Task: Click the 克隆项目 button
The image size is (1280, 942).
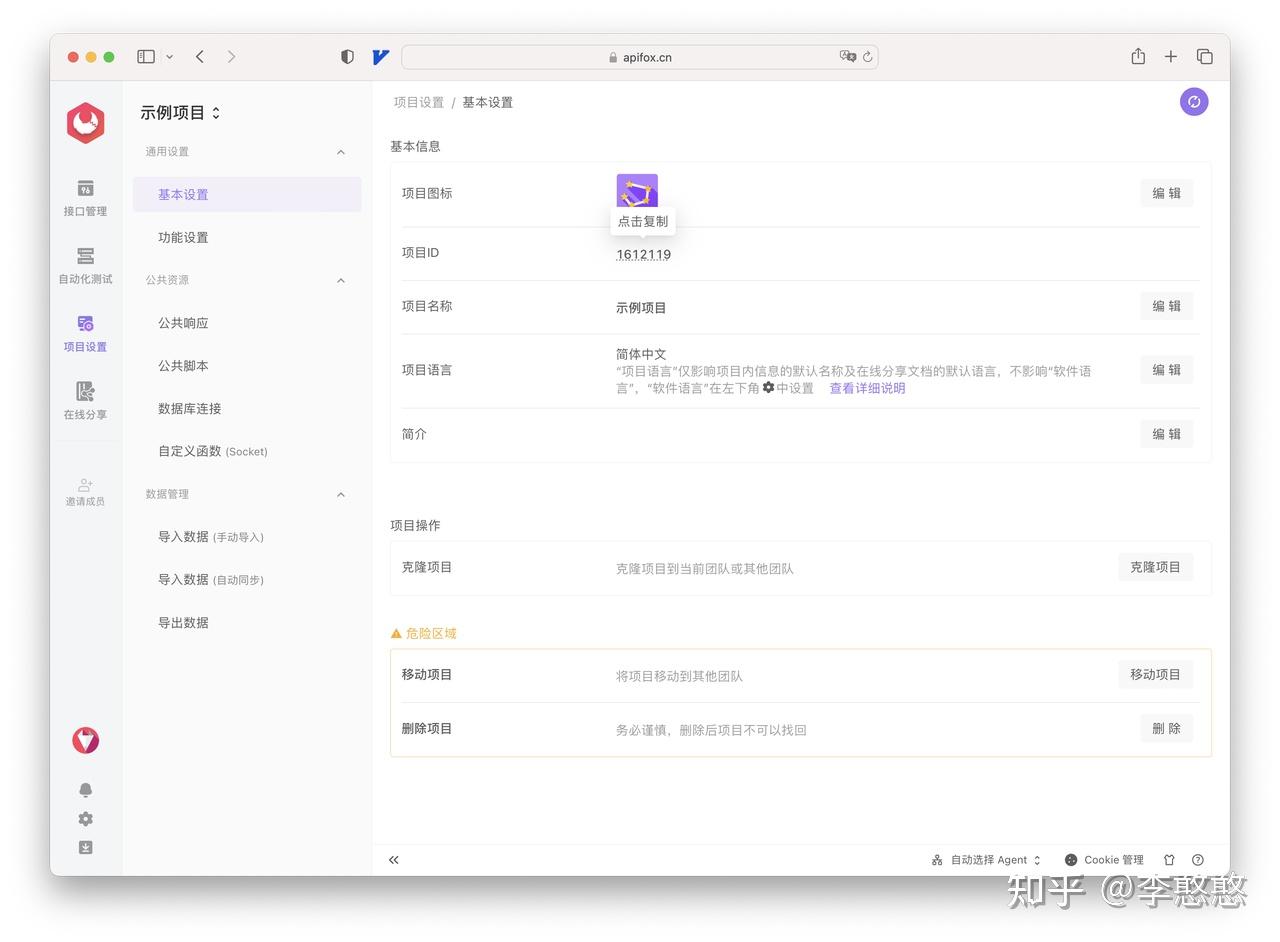Action: [1155, 566]
